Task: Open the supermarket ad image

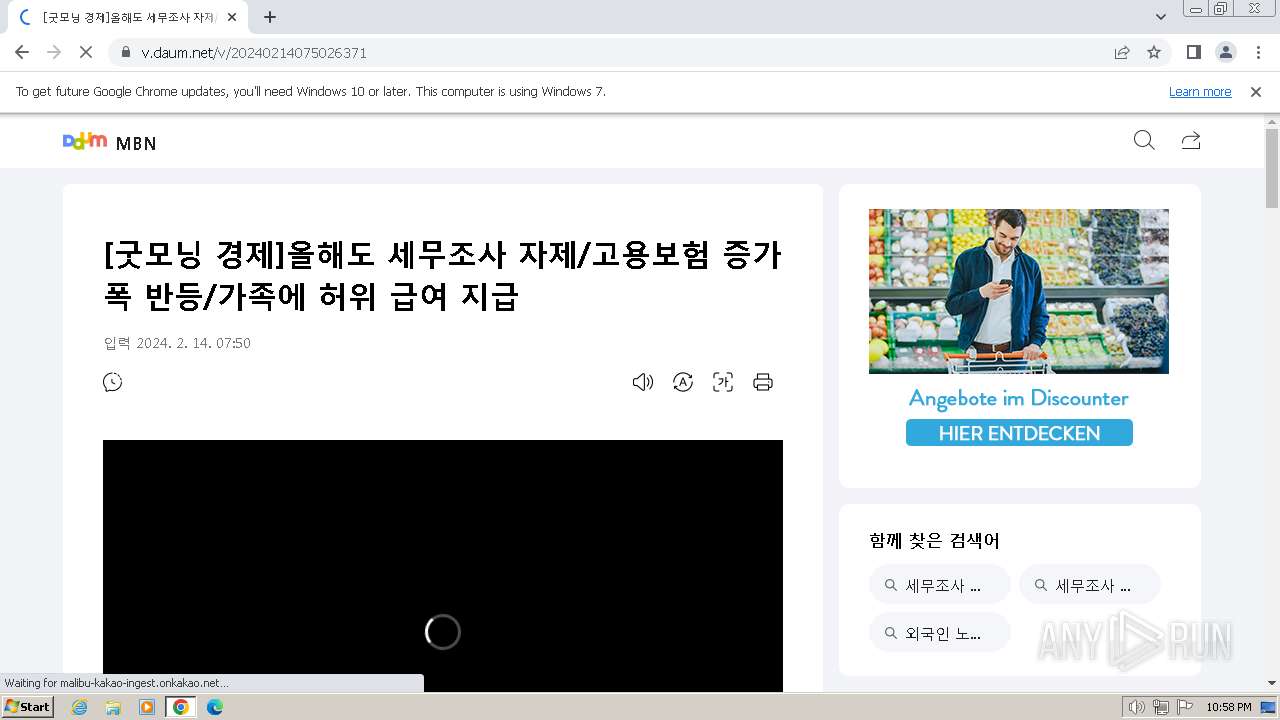Action: coord(1019,291)
